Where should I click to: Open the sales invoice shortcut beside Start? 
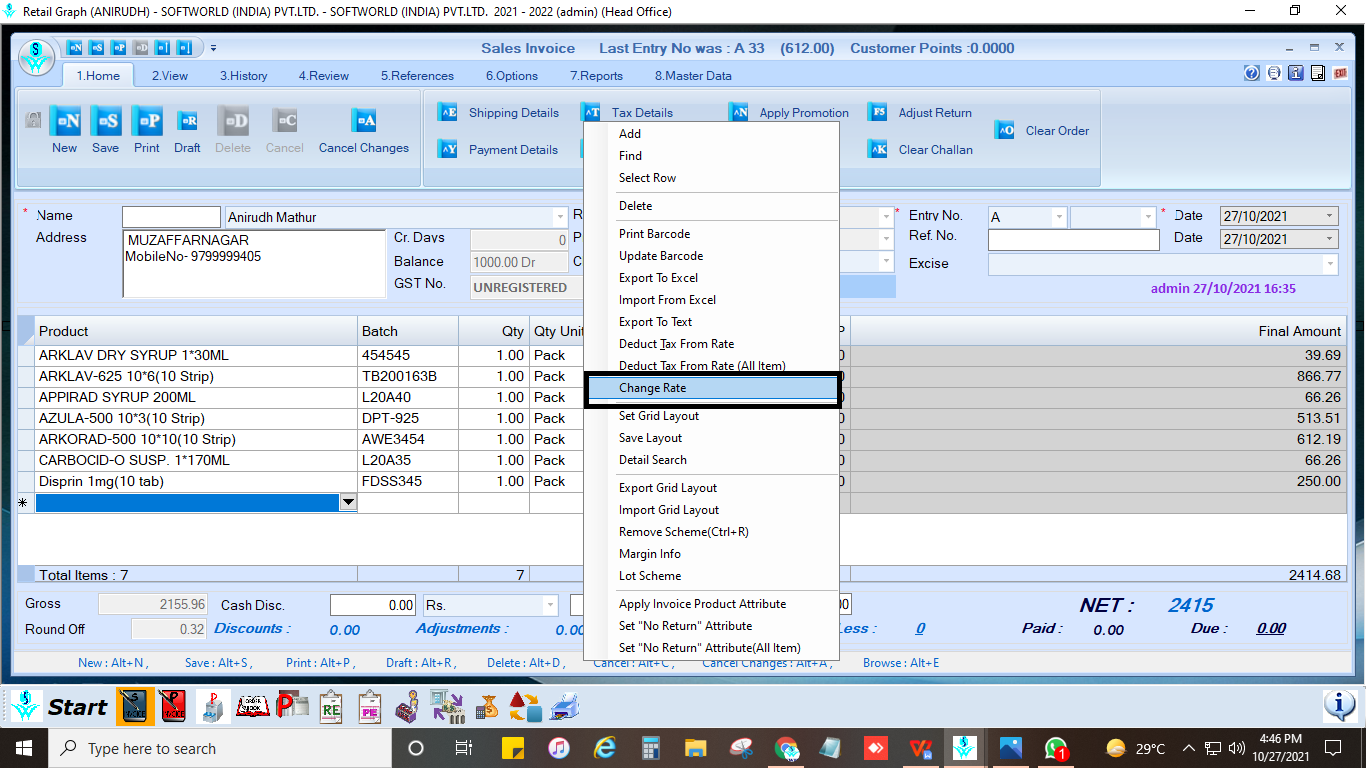click(136, 707)
